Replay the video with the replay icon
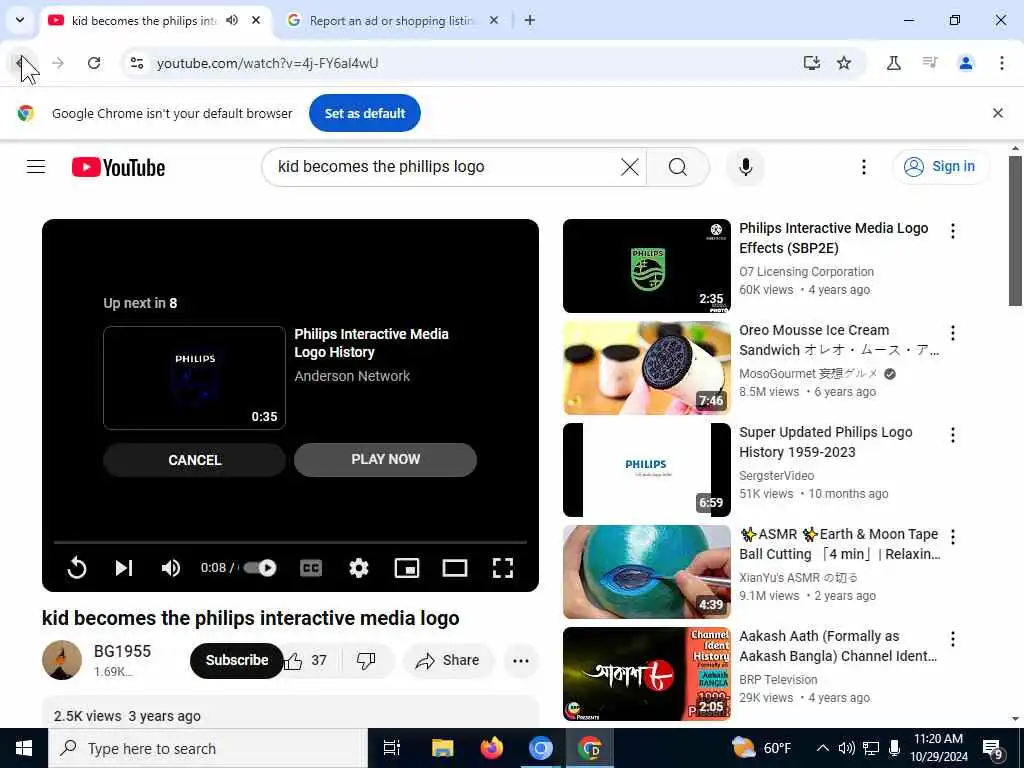The width and height of the screenshot is (1024, 768). (76, 568)
